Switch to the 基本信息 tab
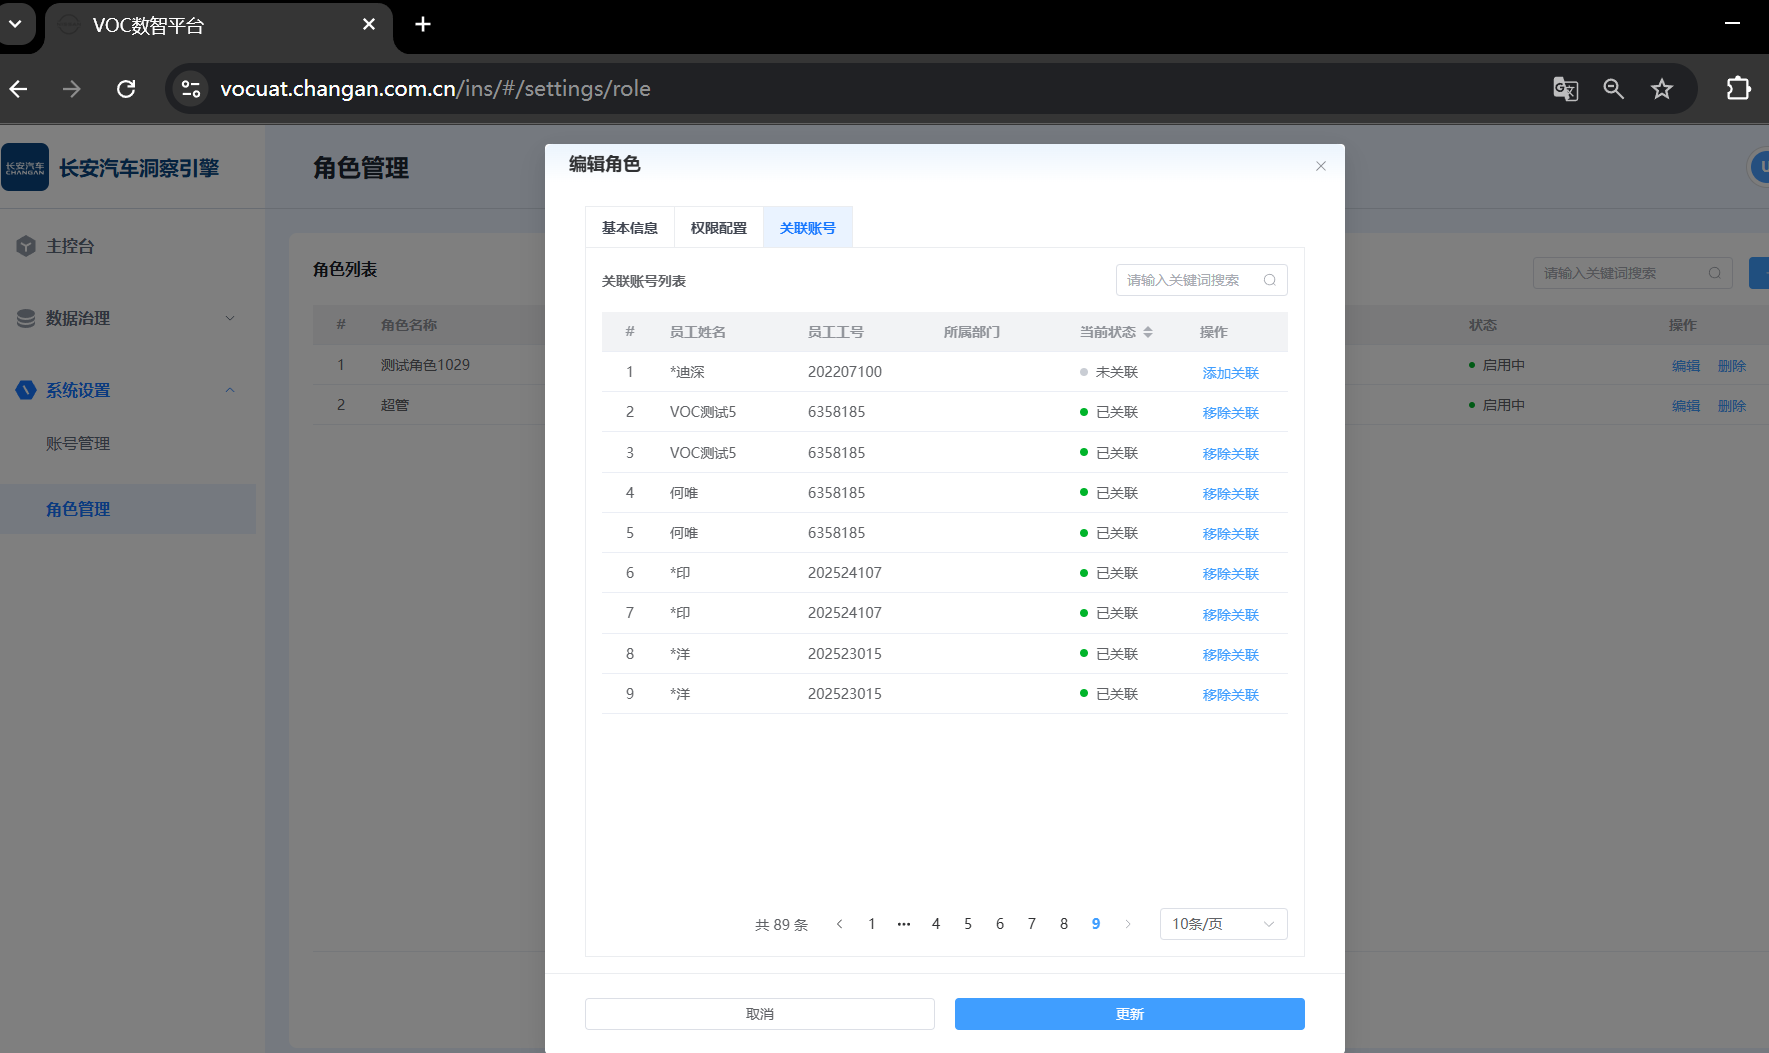This screenshot has width=1769, height=1053. pos(629,228)
